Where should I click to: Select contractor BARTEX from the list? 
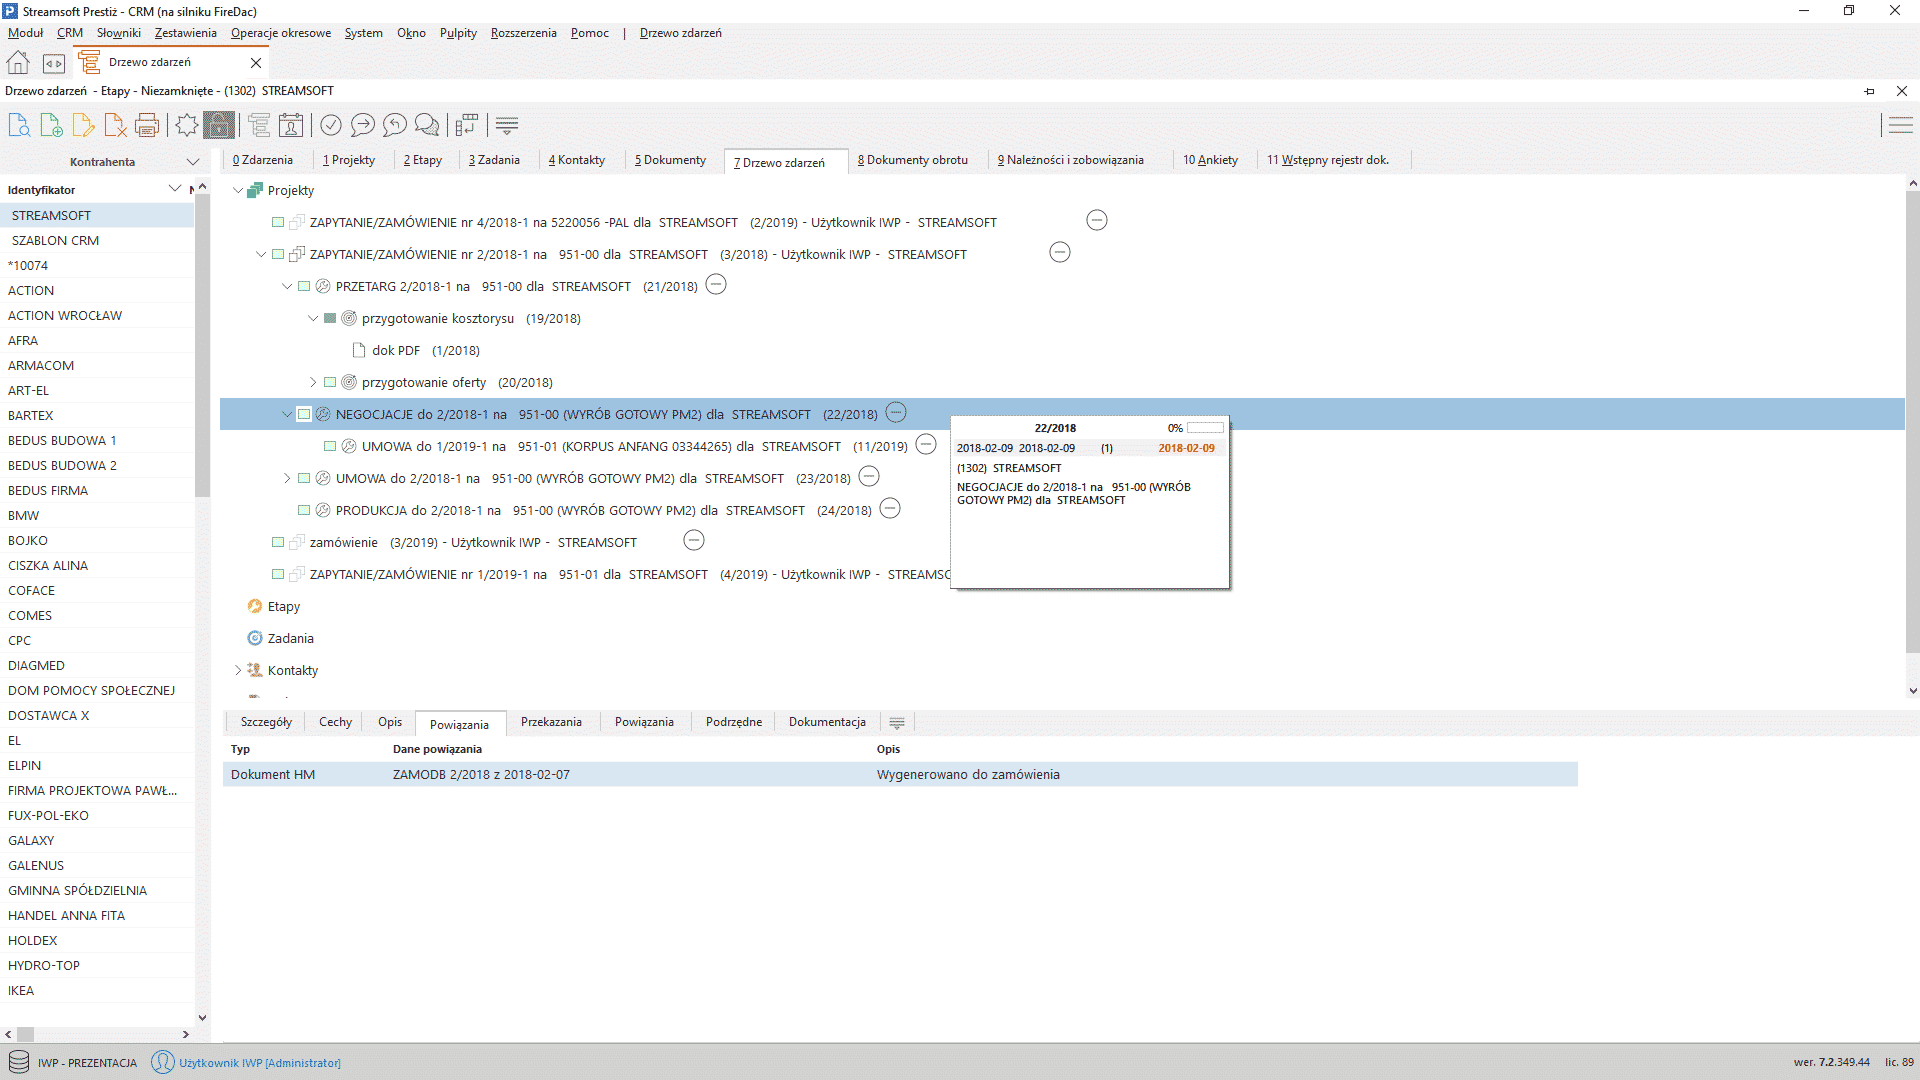[29, 415]
